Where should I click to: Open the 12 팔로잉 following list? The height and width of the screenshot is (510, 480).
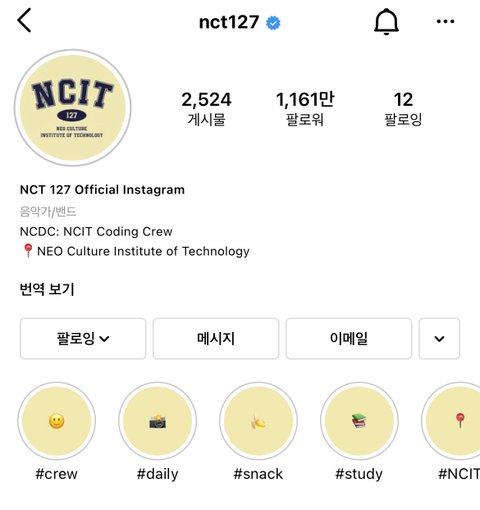(x=403, y=108)
